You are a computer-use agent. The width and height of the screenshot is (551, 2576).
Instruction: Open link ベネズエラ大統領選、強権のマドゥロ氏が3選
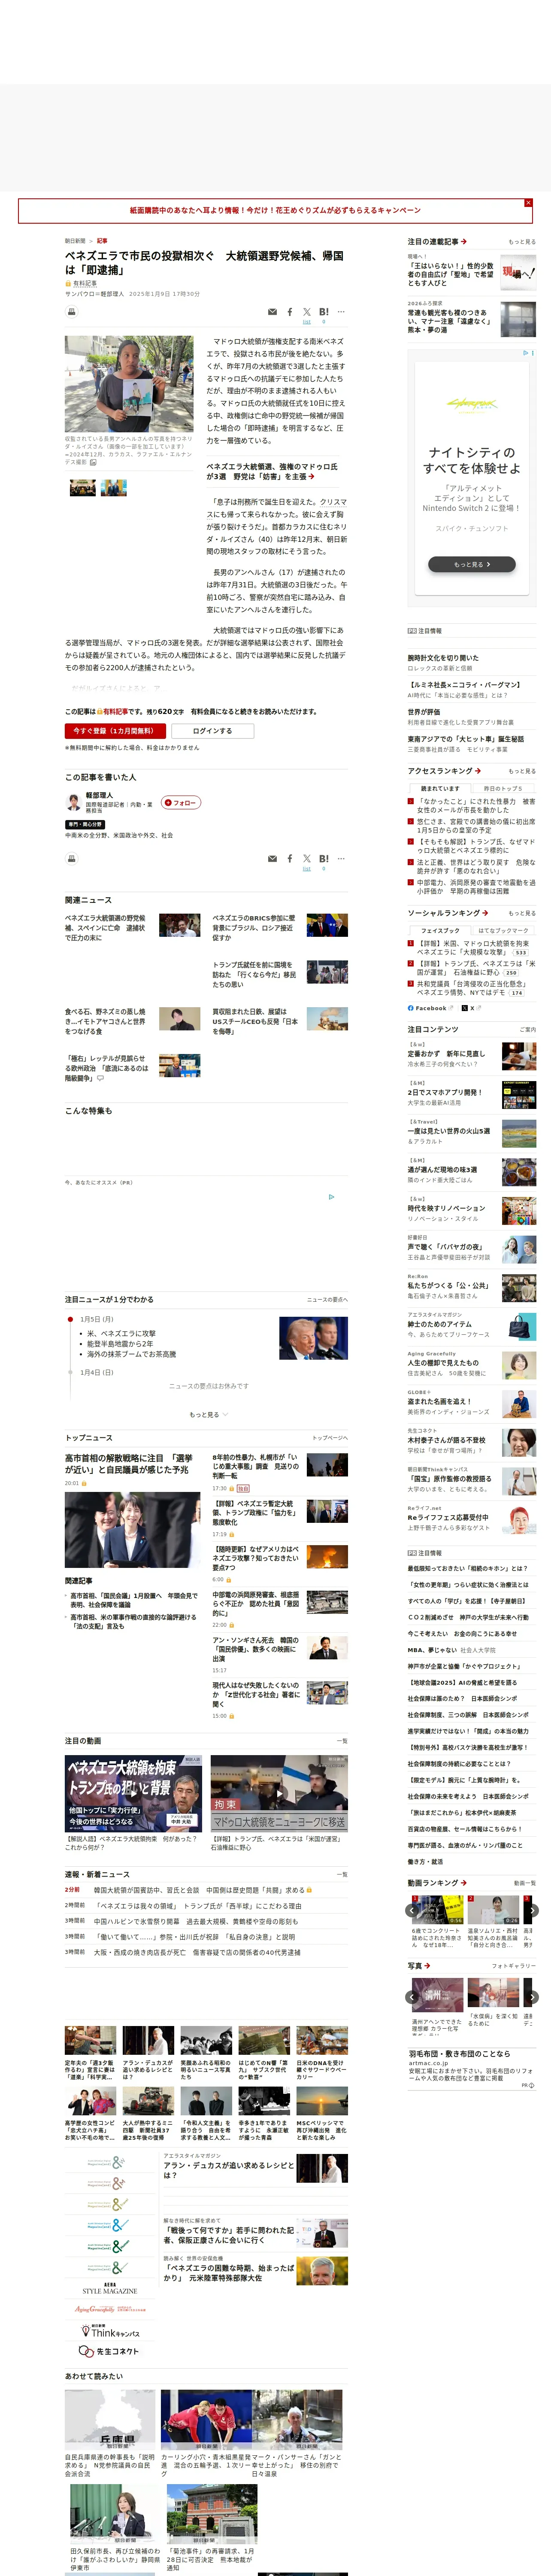tap(272, 471)
